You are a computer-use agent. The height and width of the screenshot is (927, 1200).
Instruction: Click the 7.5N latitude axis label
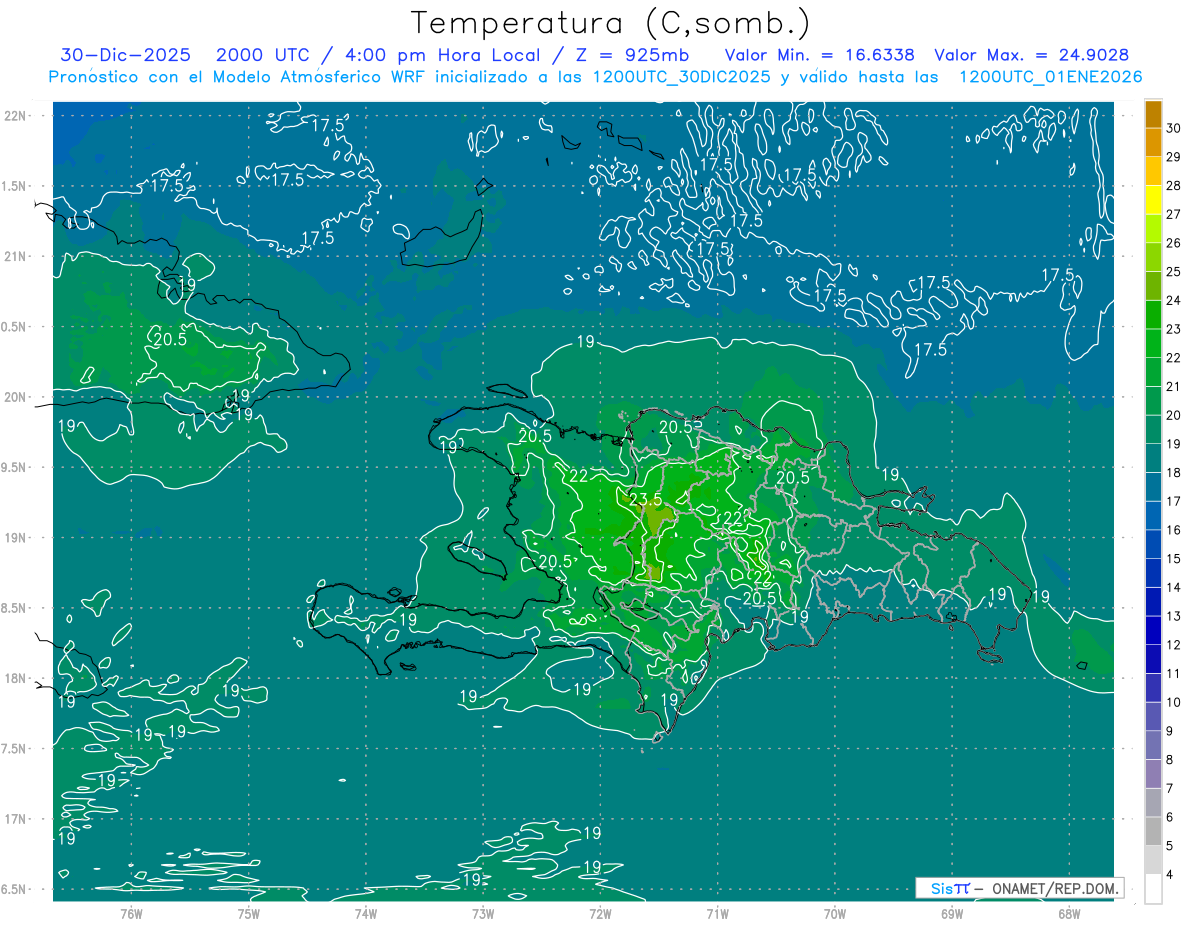15,749
